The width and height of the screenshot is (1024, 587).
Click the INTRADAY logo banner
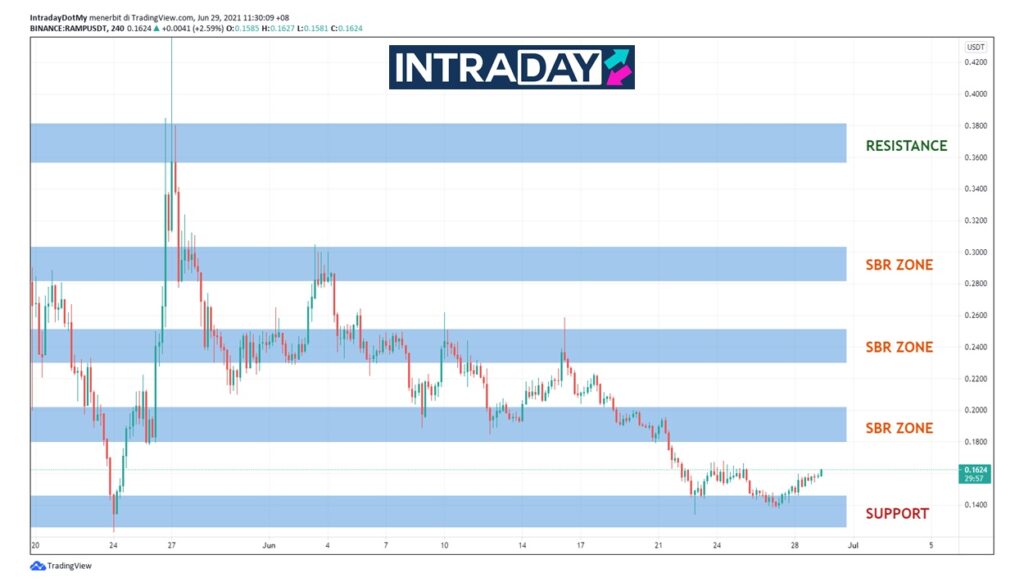click(x=511, y=67)
